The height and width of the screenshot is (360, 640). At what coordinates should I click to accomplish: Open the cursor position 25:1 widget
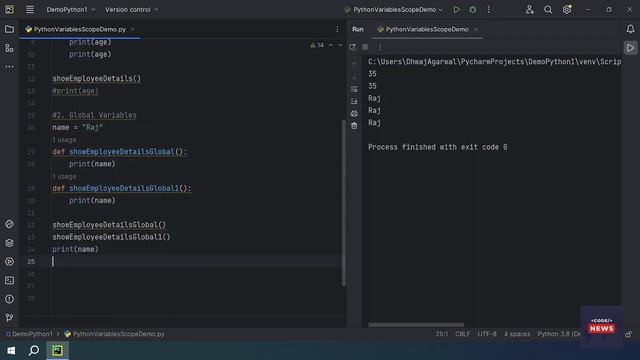click(x=442, y=334)
